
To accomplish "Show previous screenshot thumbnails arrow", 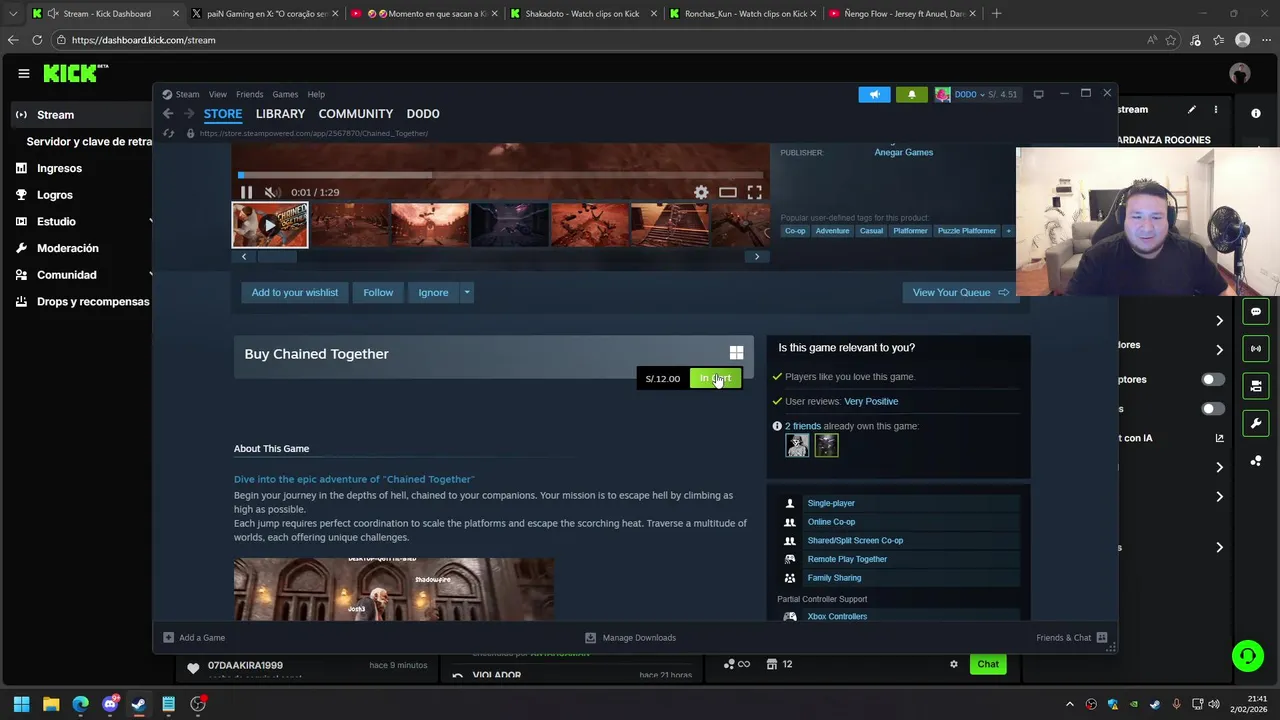I will pos(244,257).
